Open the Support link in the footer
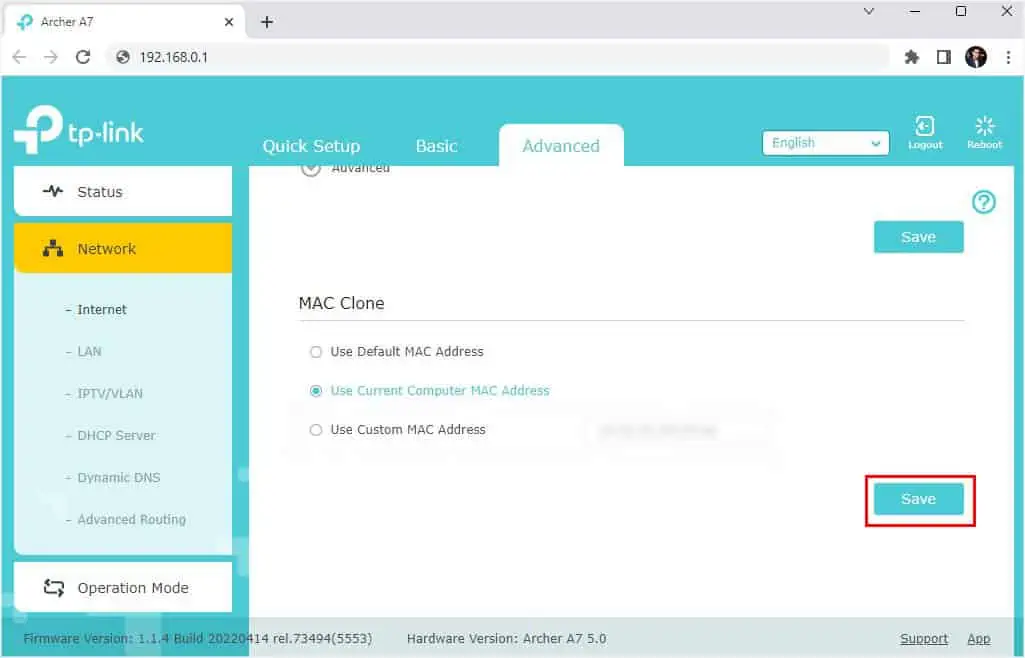 coord(923,638)
